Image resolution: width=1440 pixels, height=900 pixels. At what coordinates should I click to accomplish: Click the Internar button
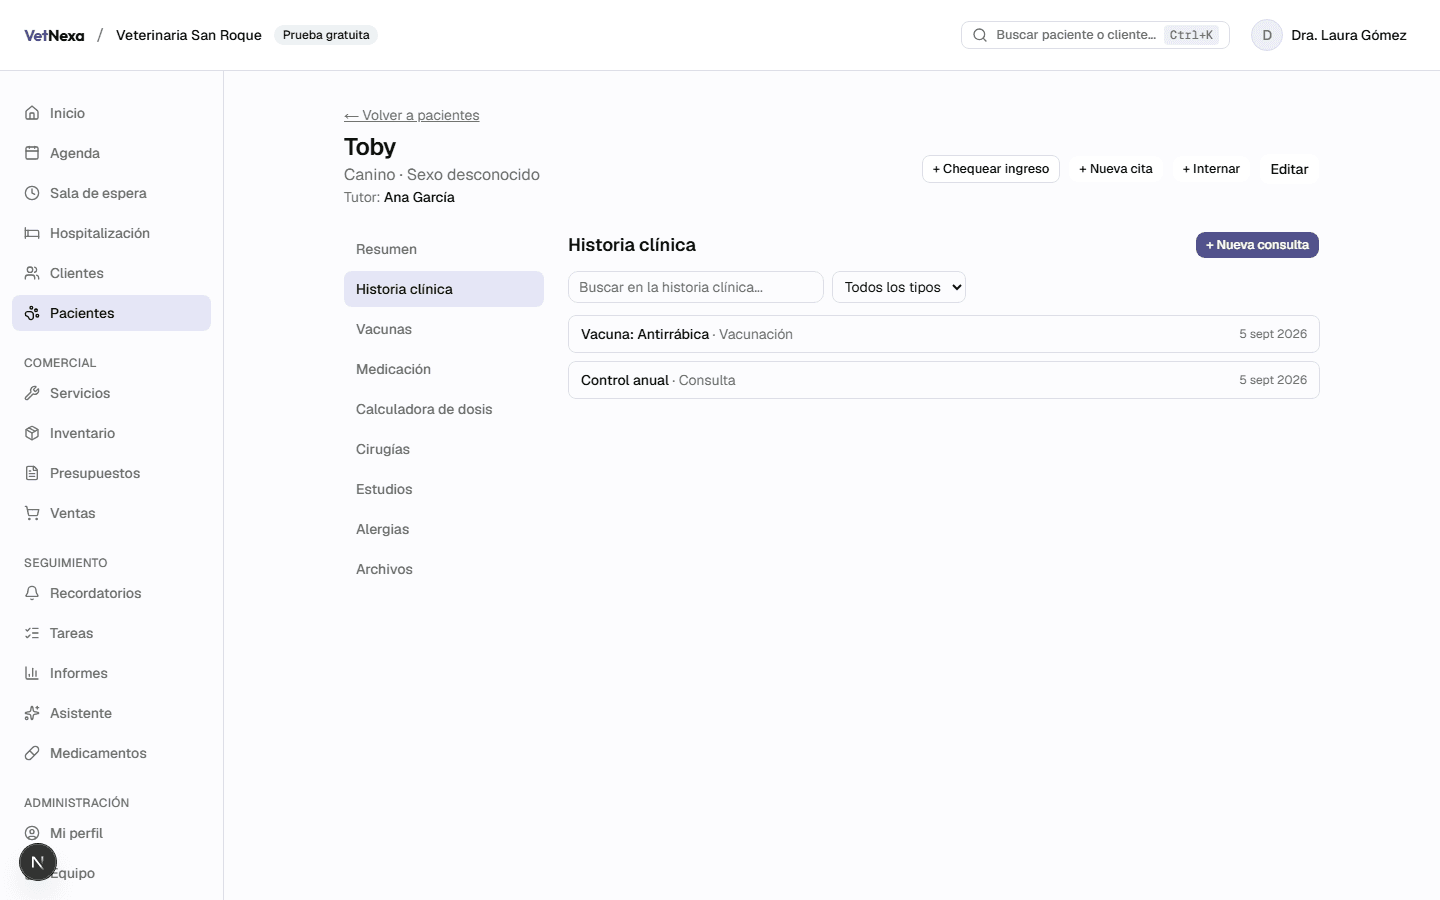[x=1211, y=169]
